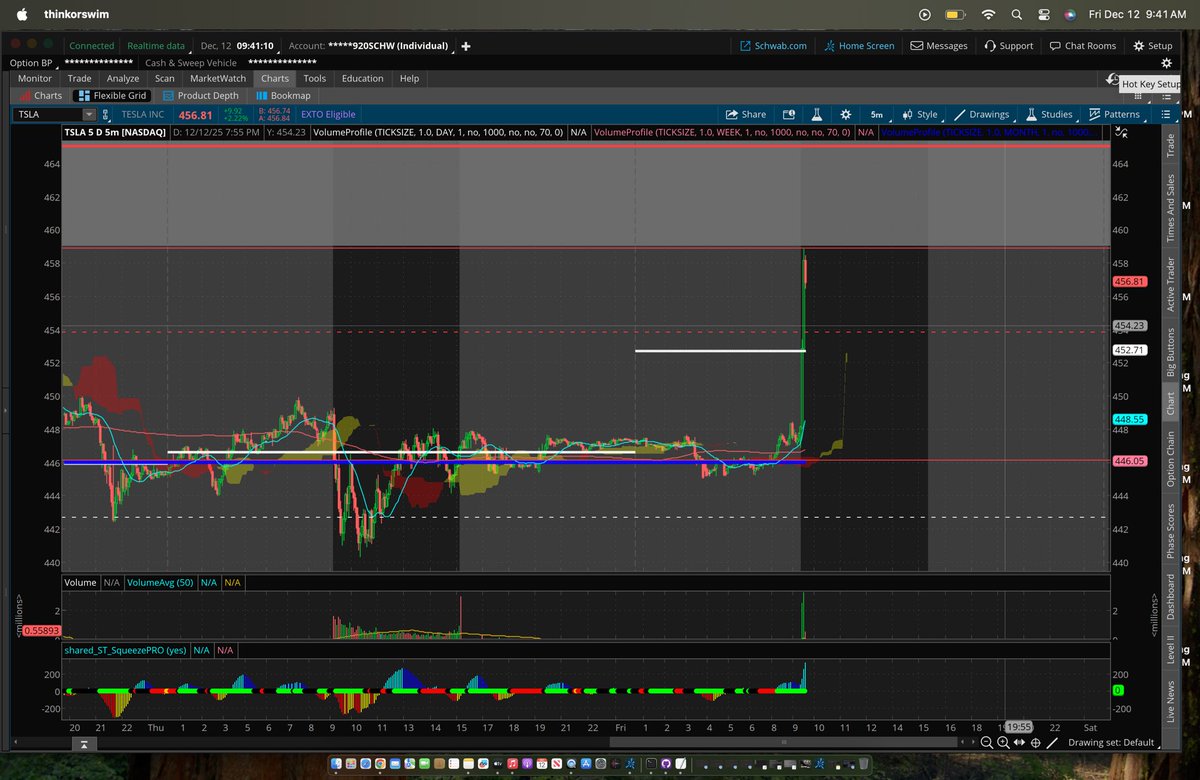Open the Account selector dropdown
The image size is (1200, 780).
pos(370,46)
